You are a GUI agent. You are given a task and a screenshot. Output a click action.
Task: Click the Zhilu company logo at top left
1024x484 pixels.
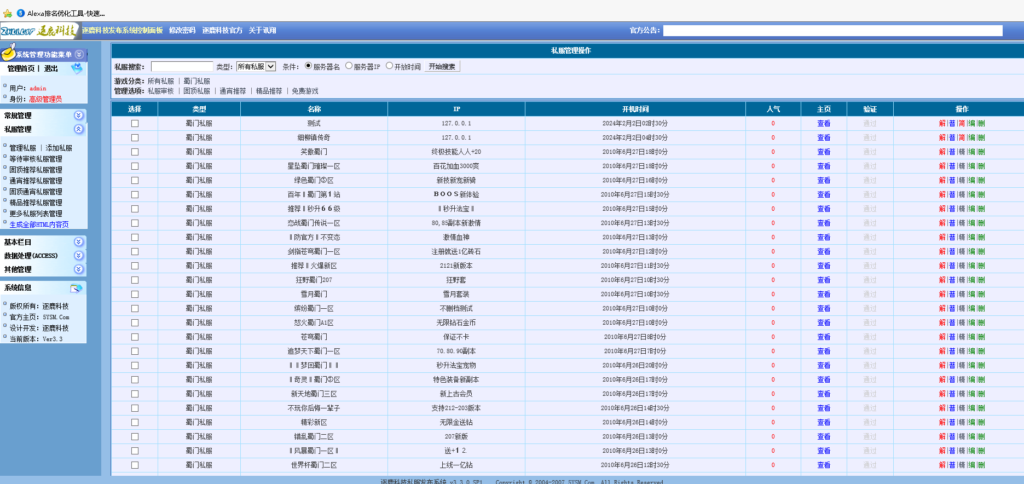pyautogui.click(x=38, y=31)
